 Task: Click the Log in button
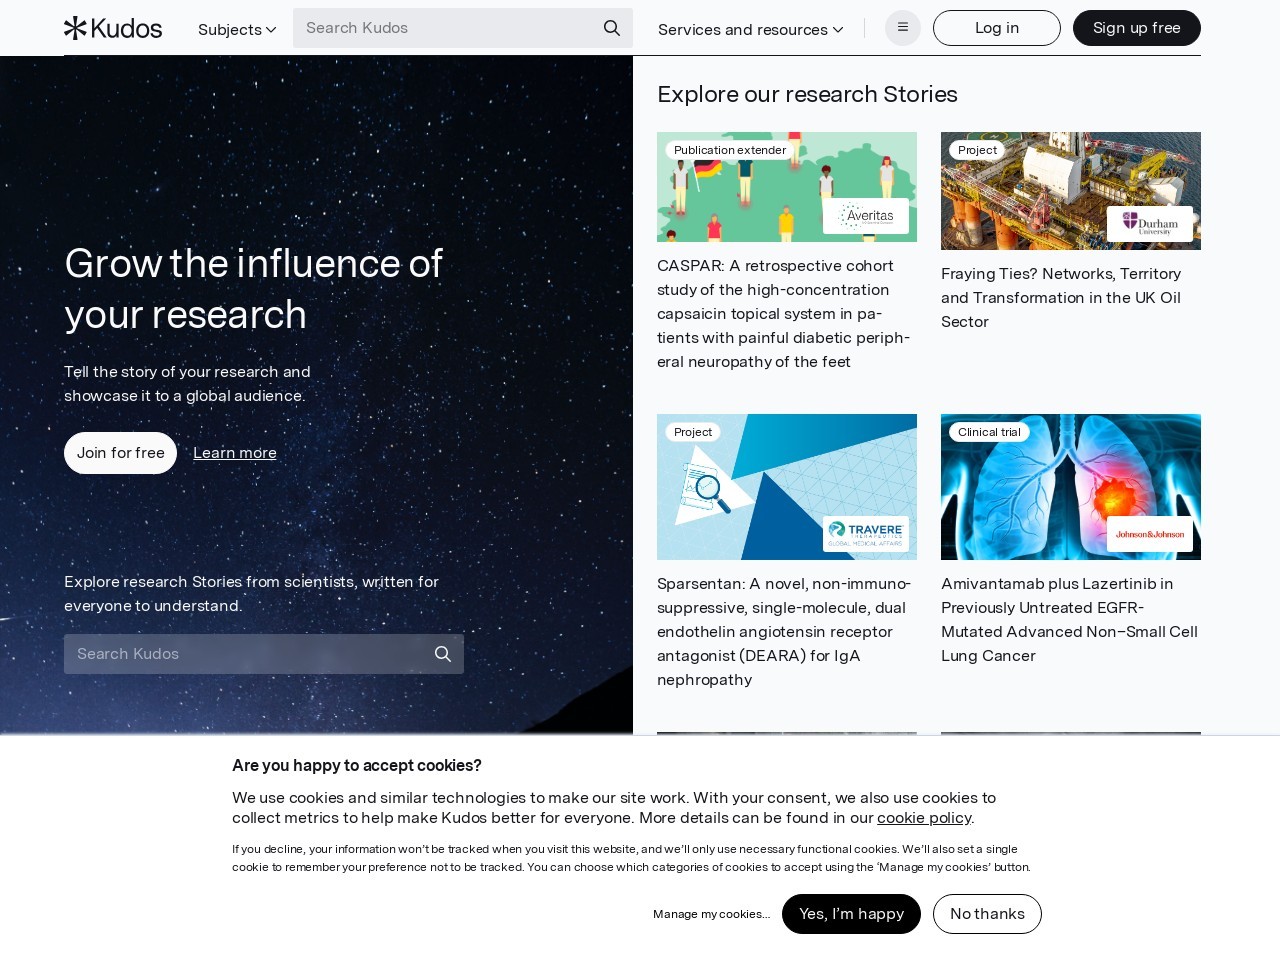(997, 28)
